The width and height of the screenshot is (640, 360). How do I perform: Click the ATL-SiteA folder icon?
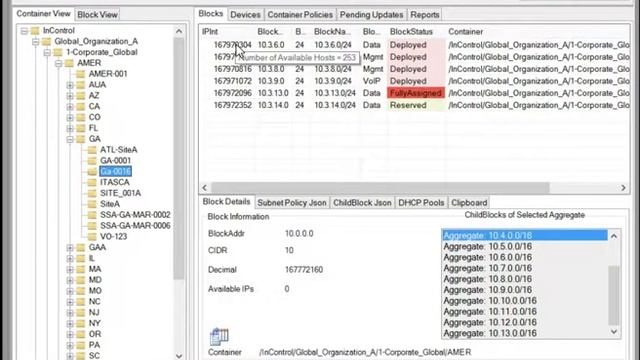(x=92, y=150)
